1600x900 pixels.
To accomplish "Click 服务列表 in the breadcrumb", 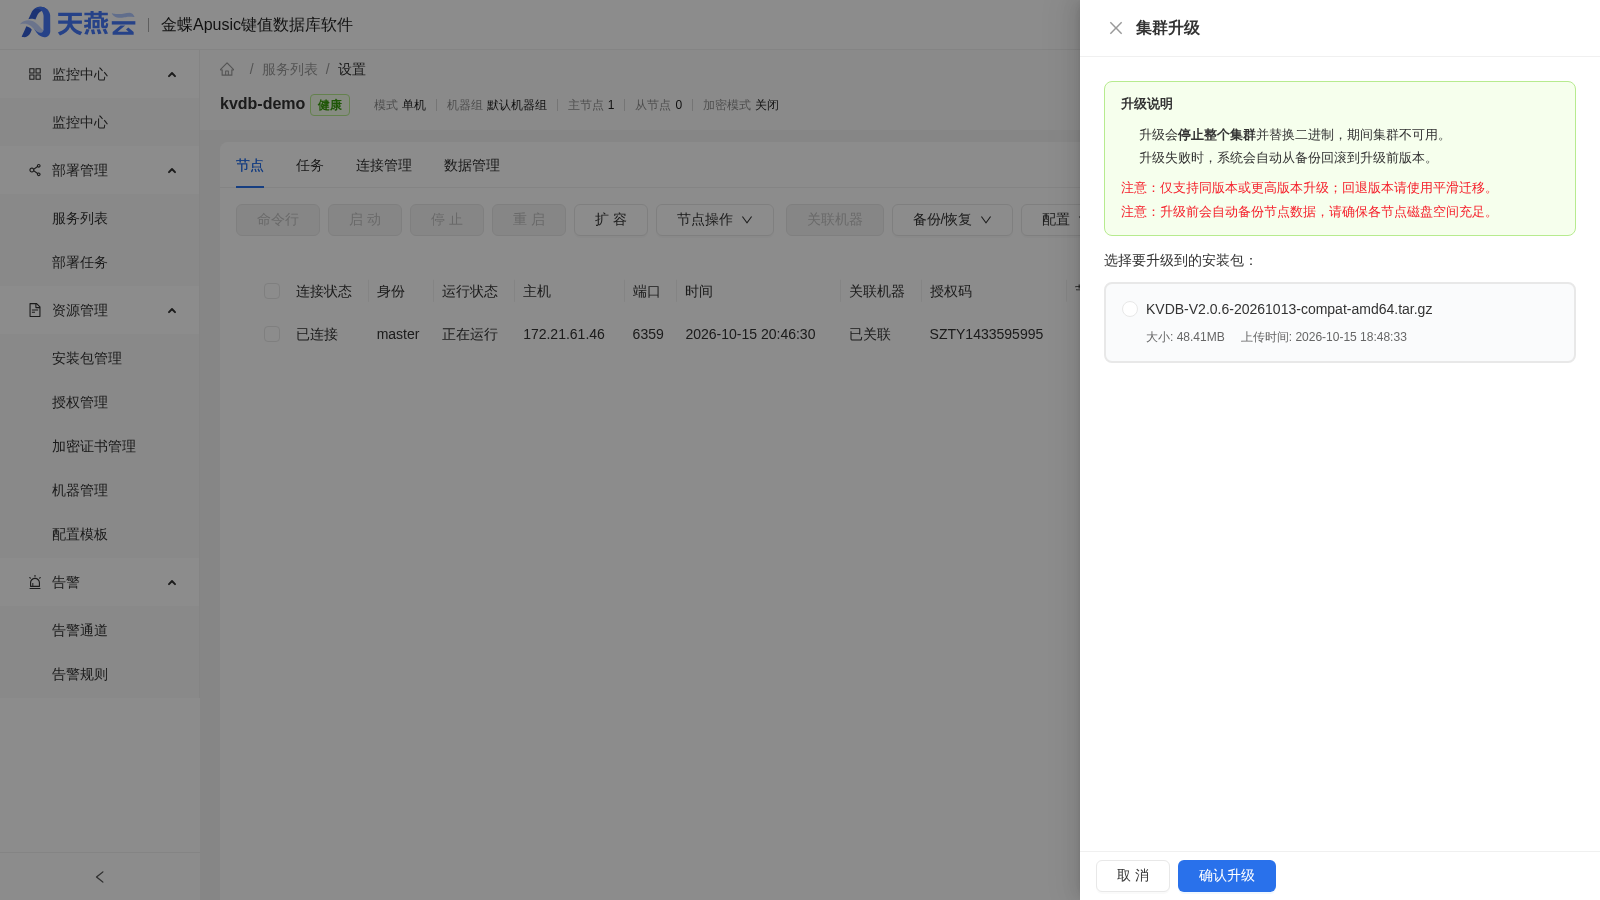I will pos(290,69).
